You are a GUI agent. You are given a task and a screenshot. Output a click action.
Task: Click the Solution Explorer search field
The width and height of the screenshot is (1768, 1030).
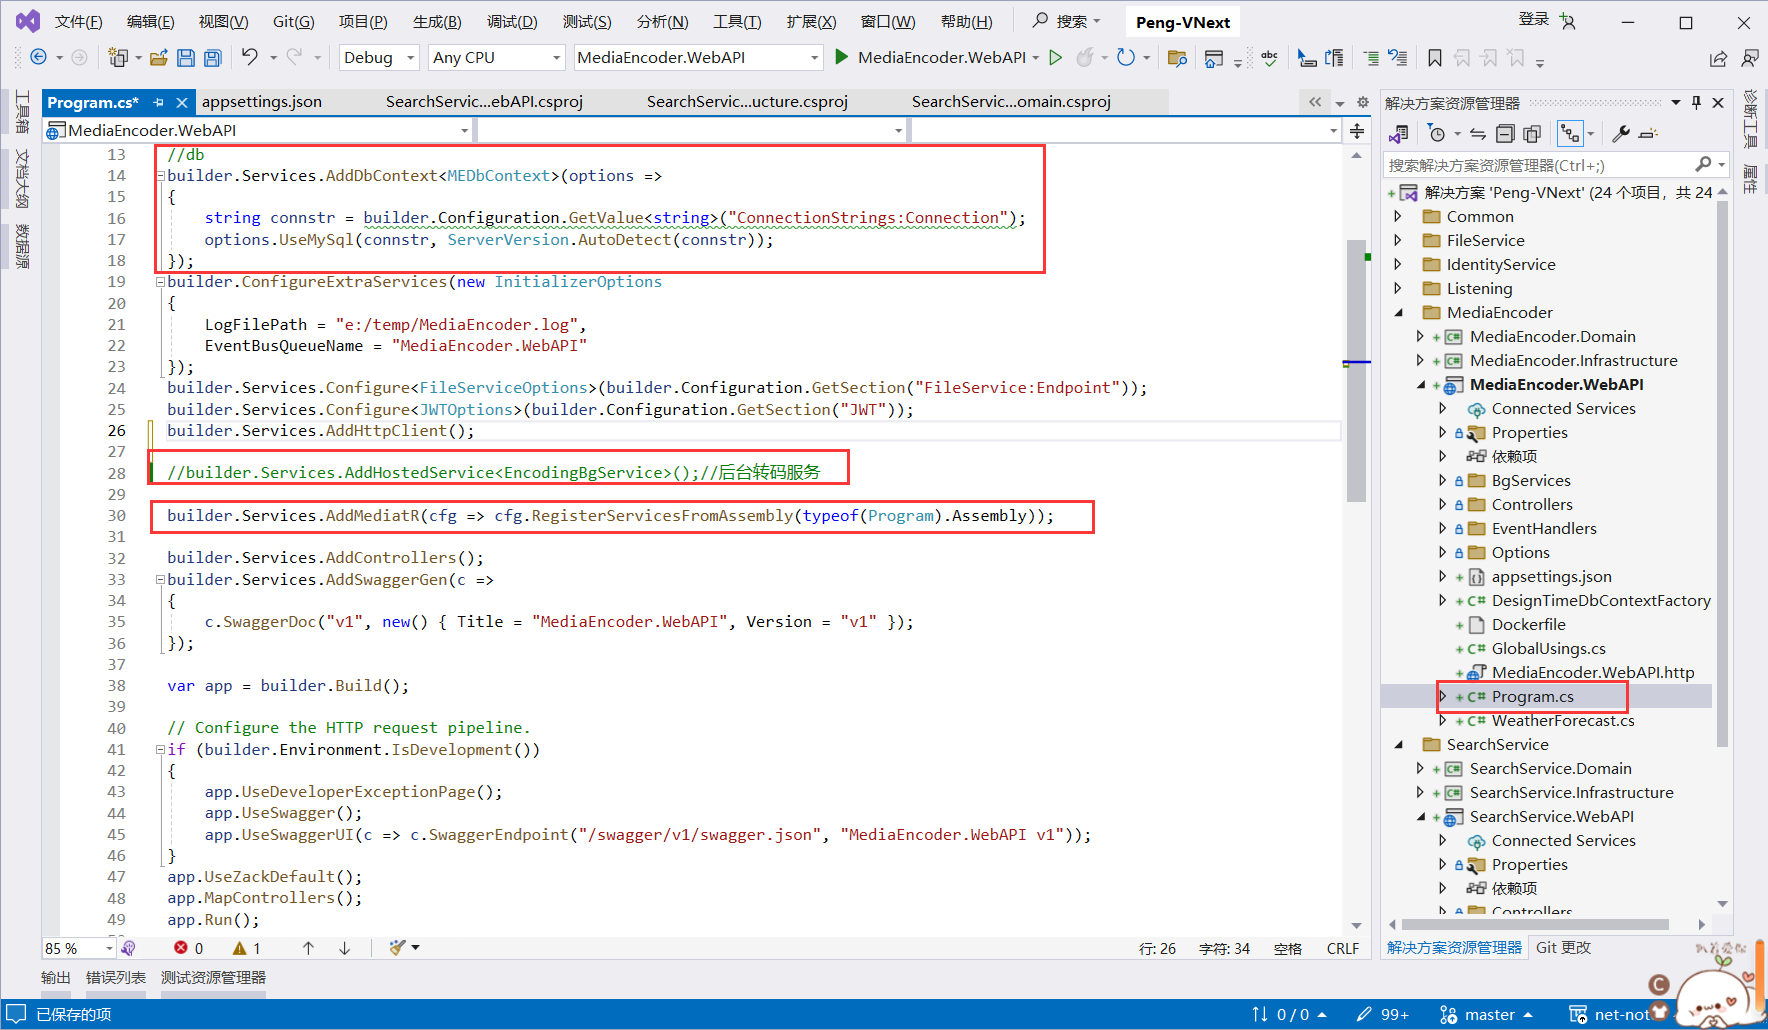(1556, 165)
